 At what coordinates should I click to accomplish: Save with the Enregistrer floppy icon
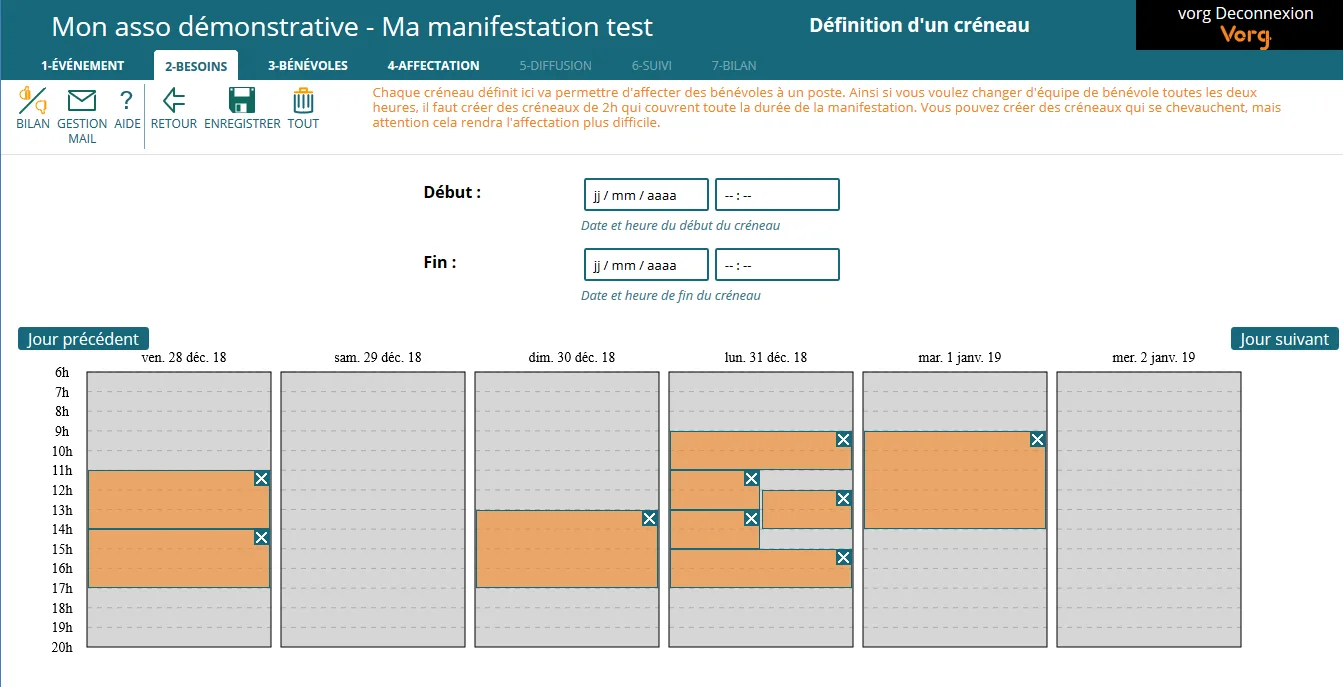(242, 101)
